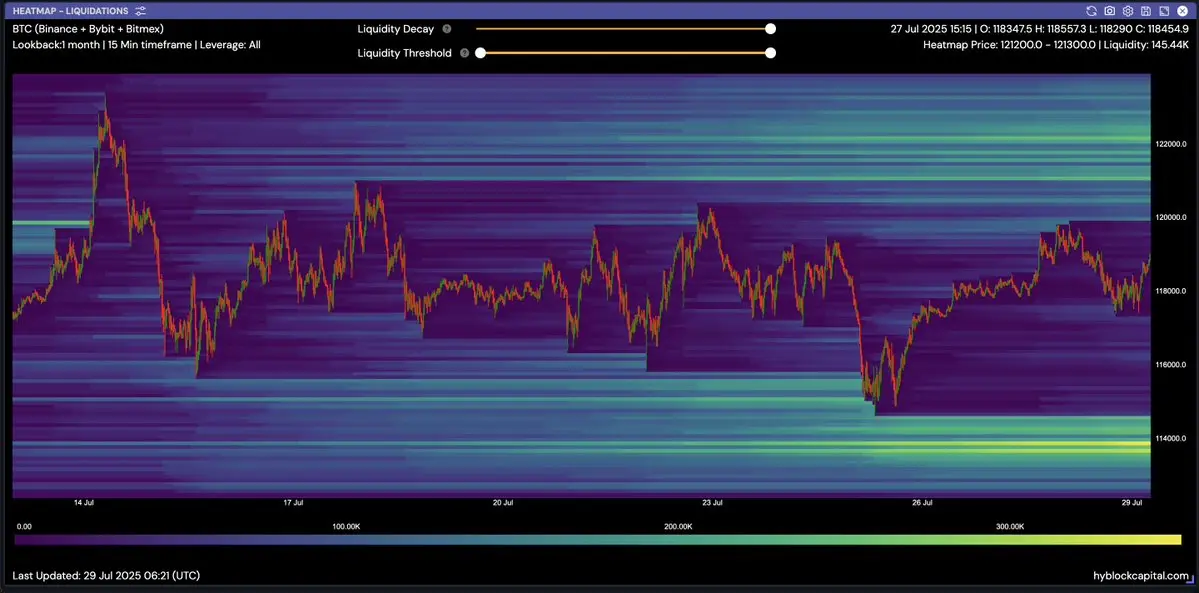The width and height of the screenshot is (1199, 593).
Task: Click the Lookback 1 month timeframe text
Action: click(137, 45)
